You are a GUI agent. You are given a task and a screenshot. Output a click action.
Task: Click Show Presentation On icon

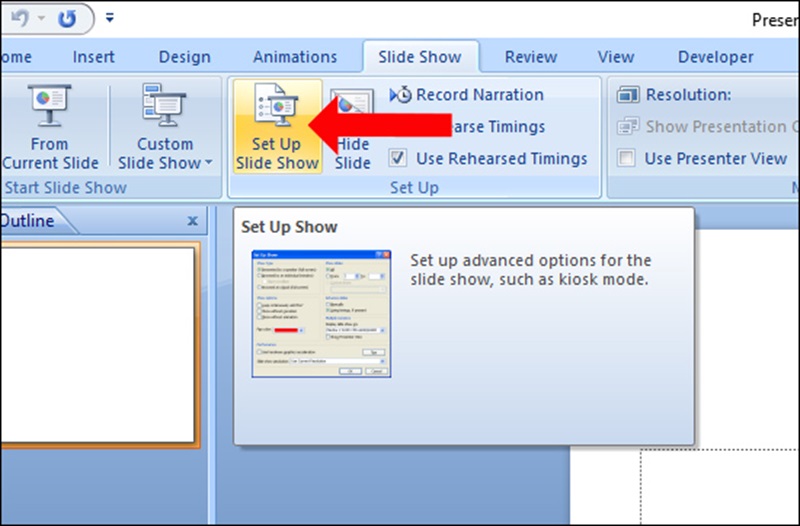(x=628, y=127)
